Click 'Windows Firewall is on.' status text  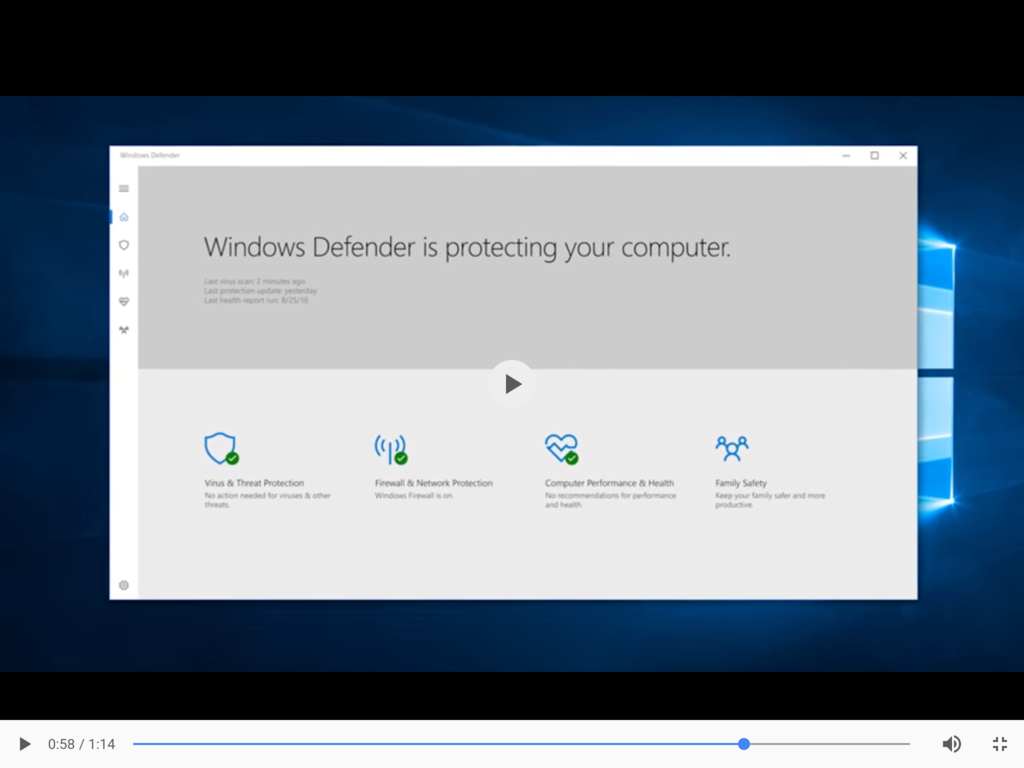pos(414,496)
